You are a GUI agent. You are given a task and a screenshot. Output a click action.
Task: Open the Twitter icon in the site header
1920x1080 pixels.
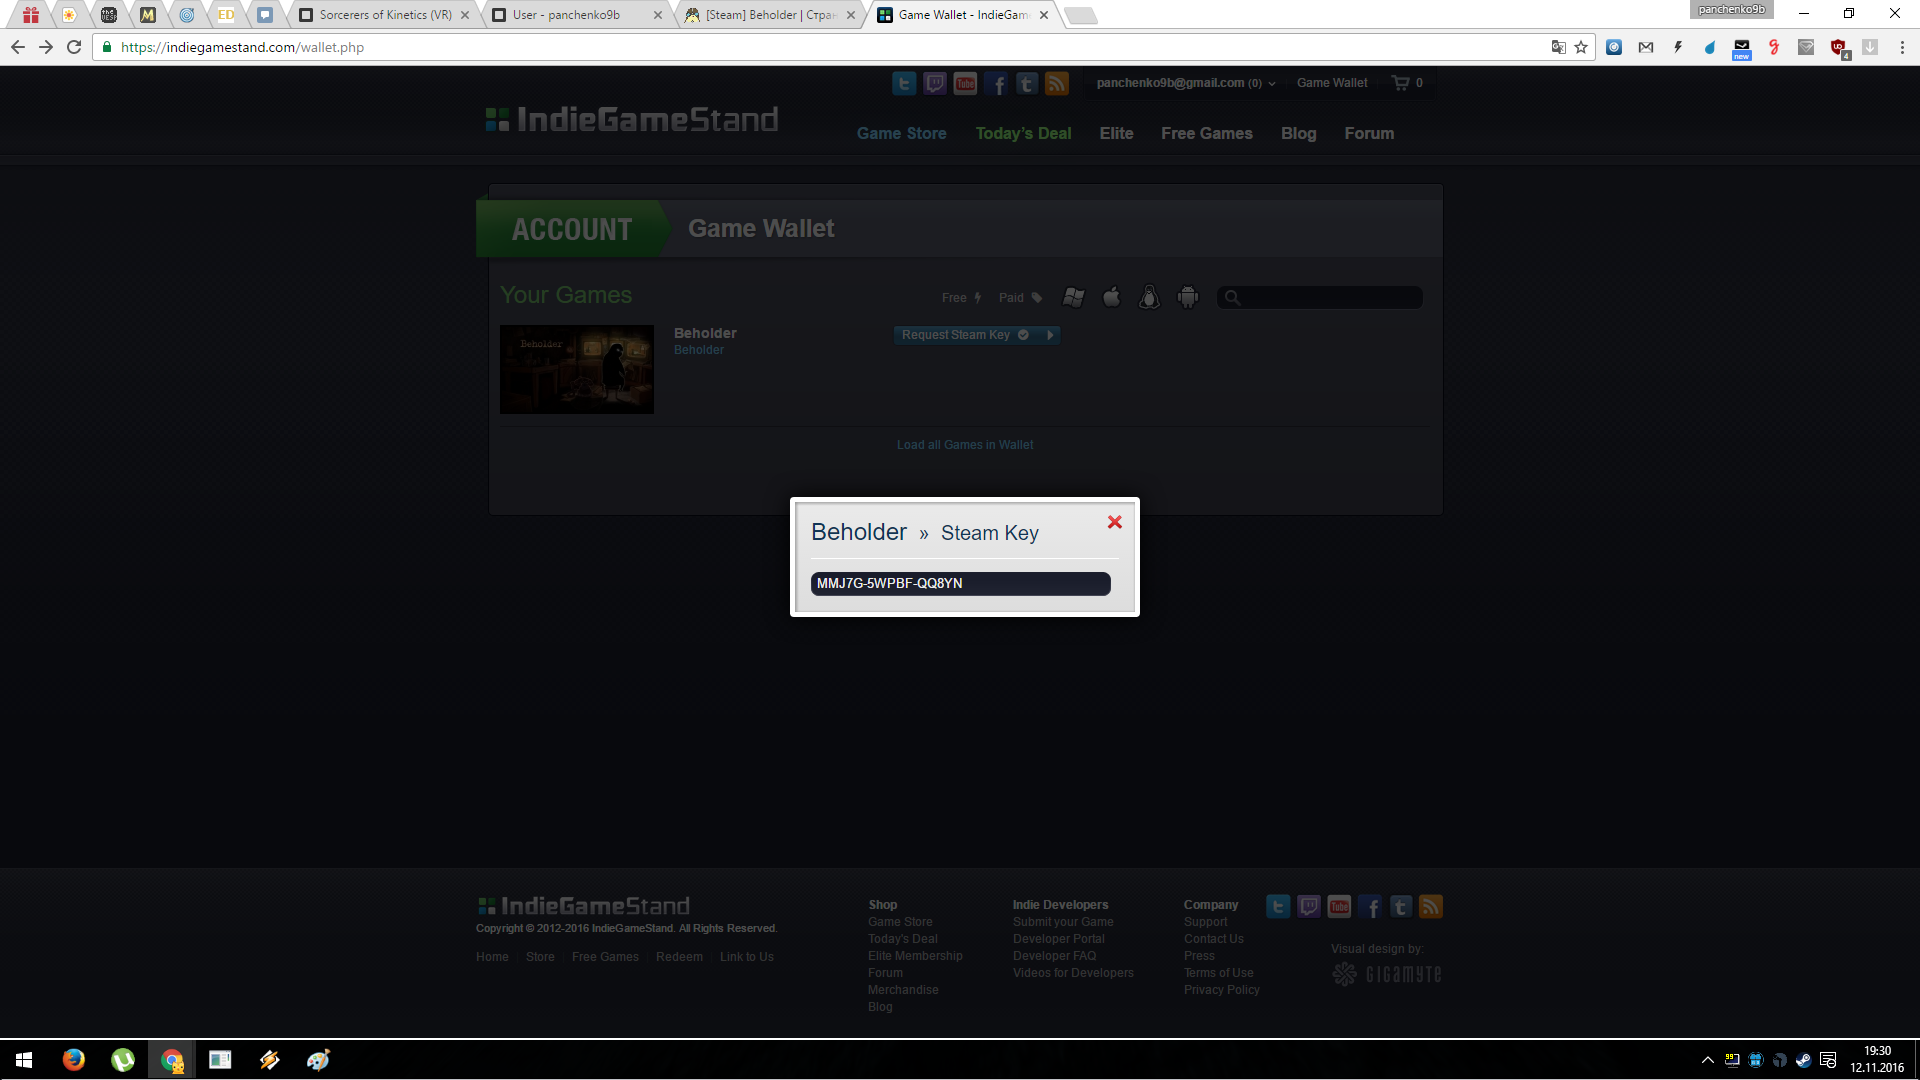(904, 84)
